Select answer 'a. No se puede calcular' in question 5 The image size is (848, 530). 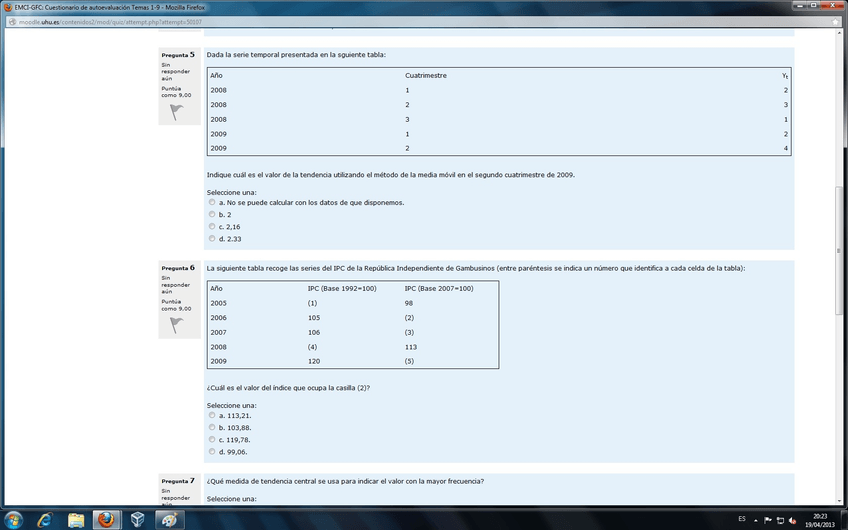212,202
